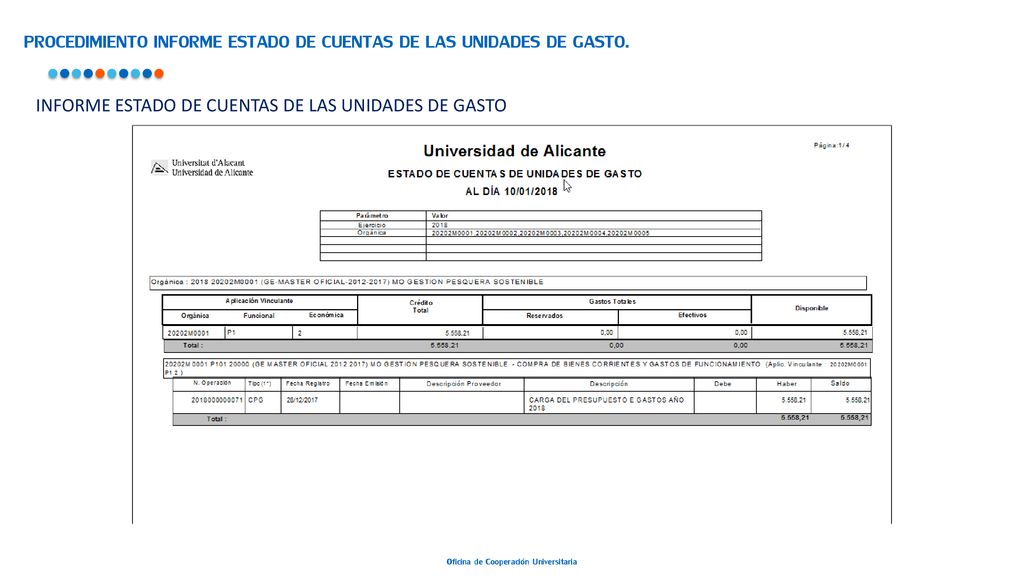Viewport: 1024px width, 576px height.
Task: Select operation number '2018000000071'
Action: coord(217,400)
